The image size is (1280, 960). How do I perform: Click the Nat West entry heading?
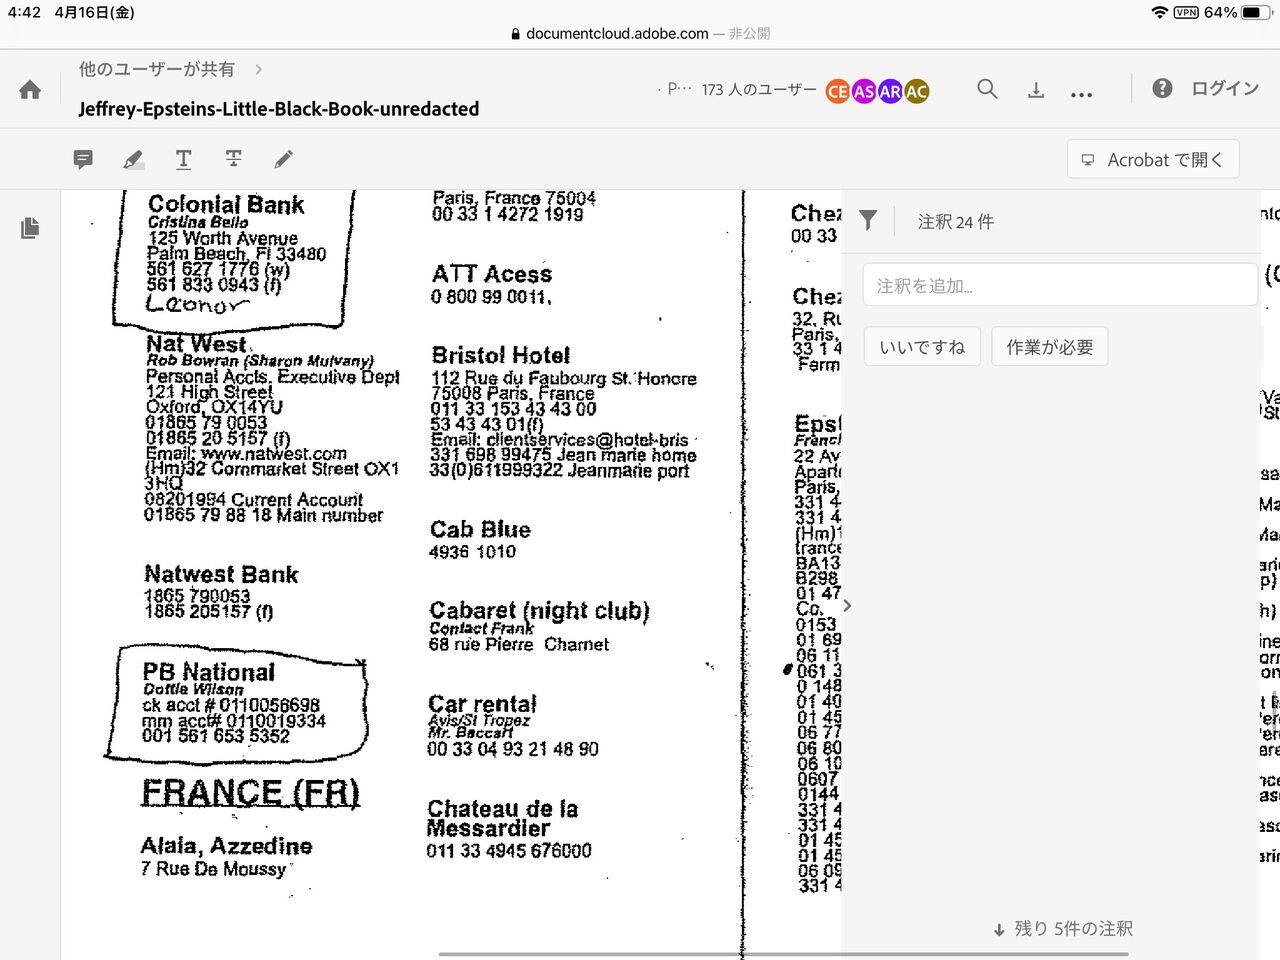point(196,344)
